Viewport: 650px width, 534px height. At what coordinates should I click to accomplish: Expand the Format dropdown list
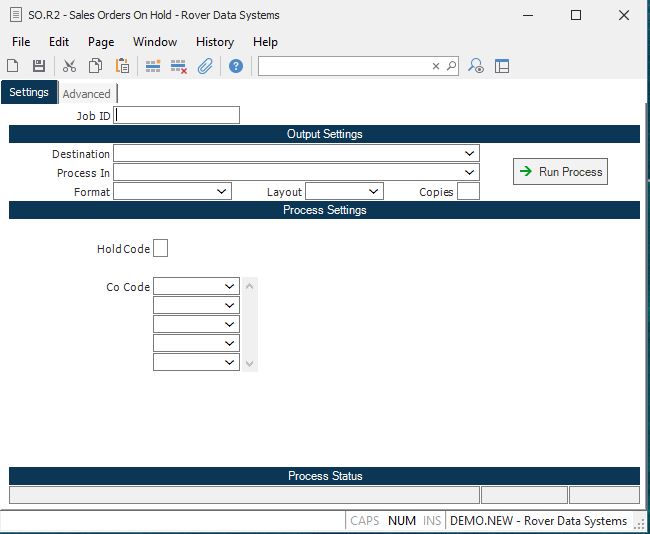222,191
